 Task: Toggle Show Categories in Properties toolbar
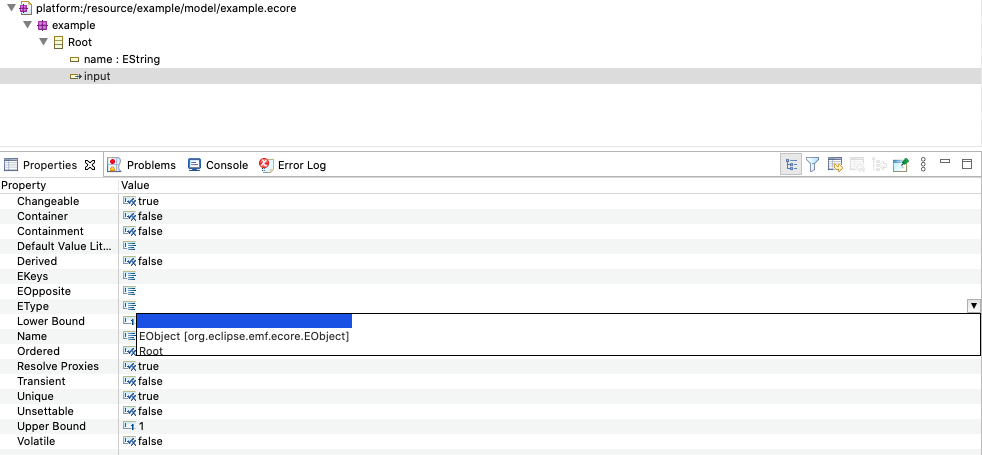(x=791, y=165)
